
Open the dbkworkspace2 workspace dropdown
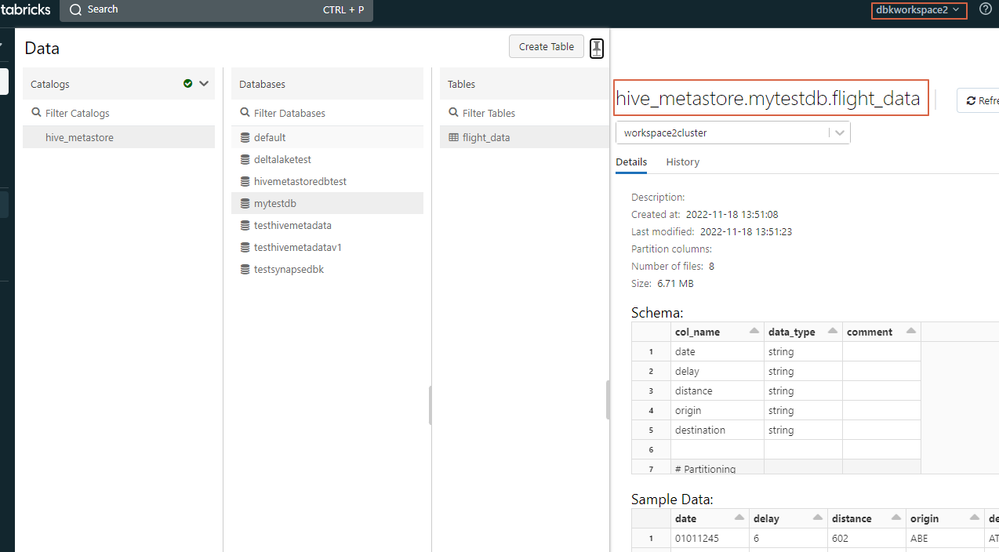click(919, 10)
